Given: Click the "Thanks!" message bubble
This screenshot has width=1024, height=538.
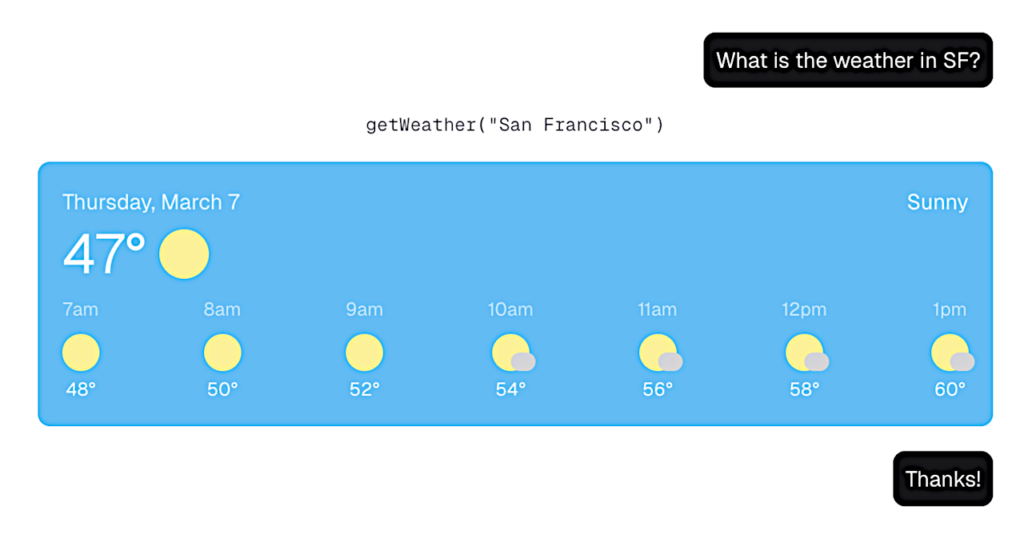Looking at the screenshot, I should point(943,479).
